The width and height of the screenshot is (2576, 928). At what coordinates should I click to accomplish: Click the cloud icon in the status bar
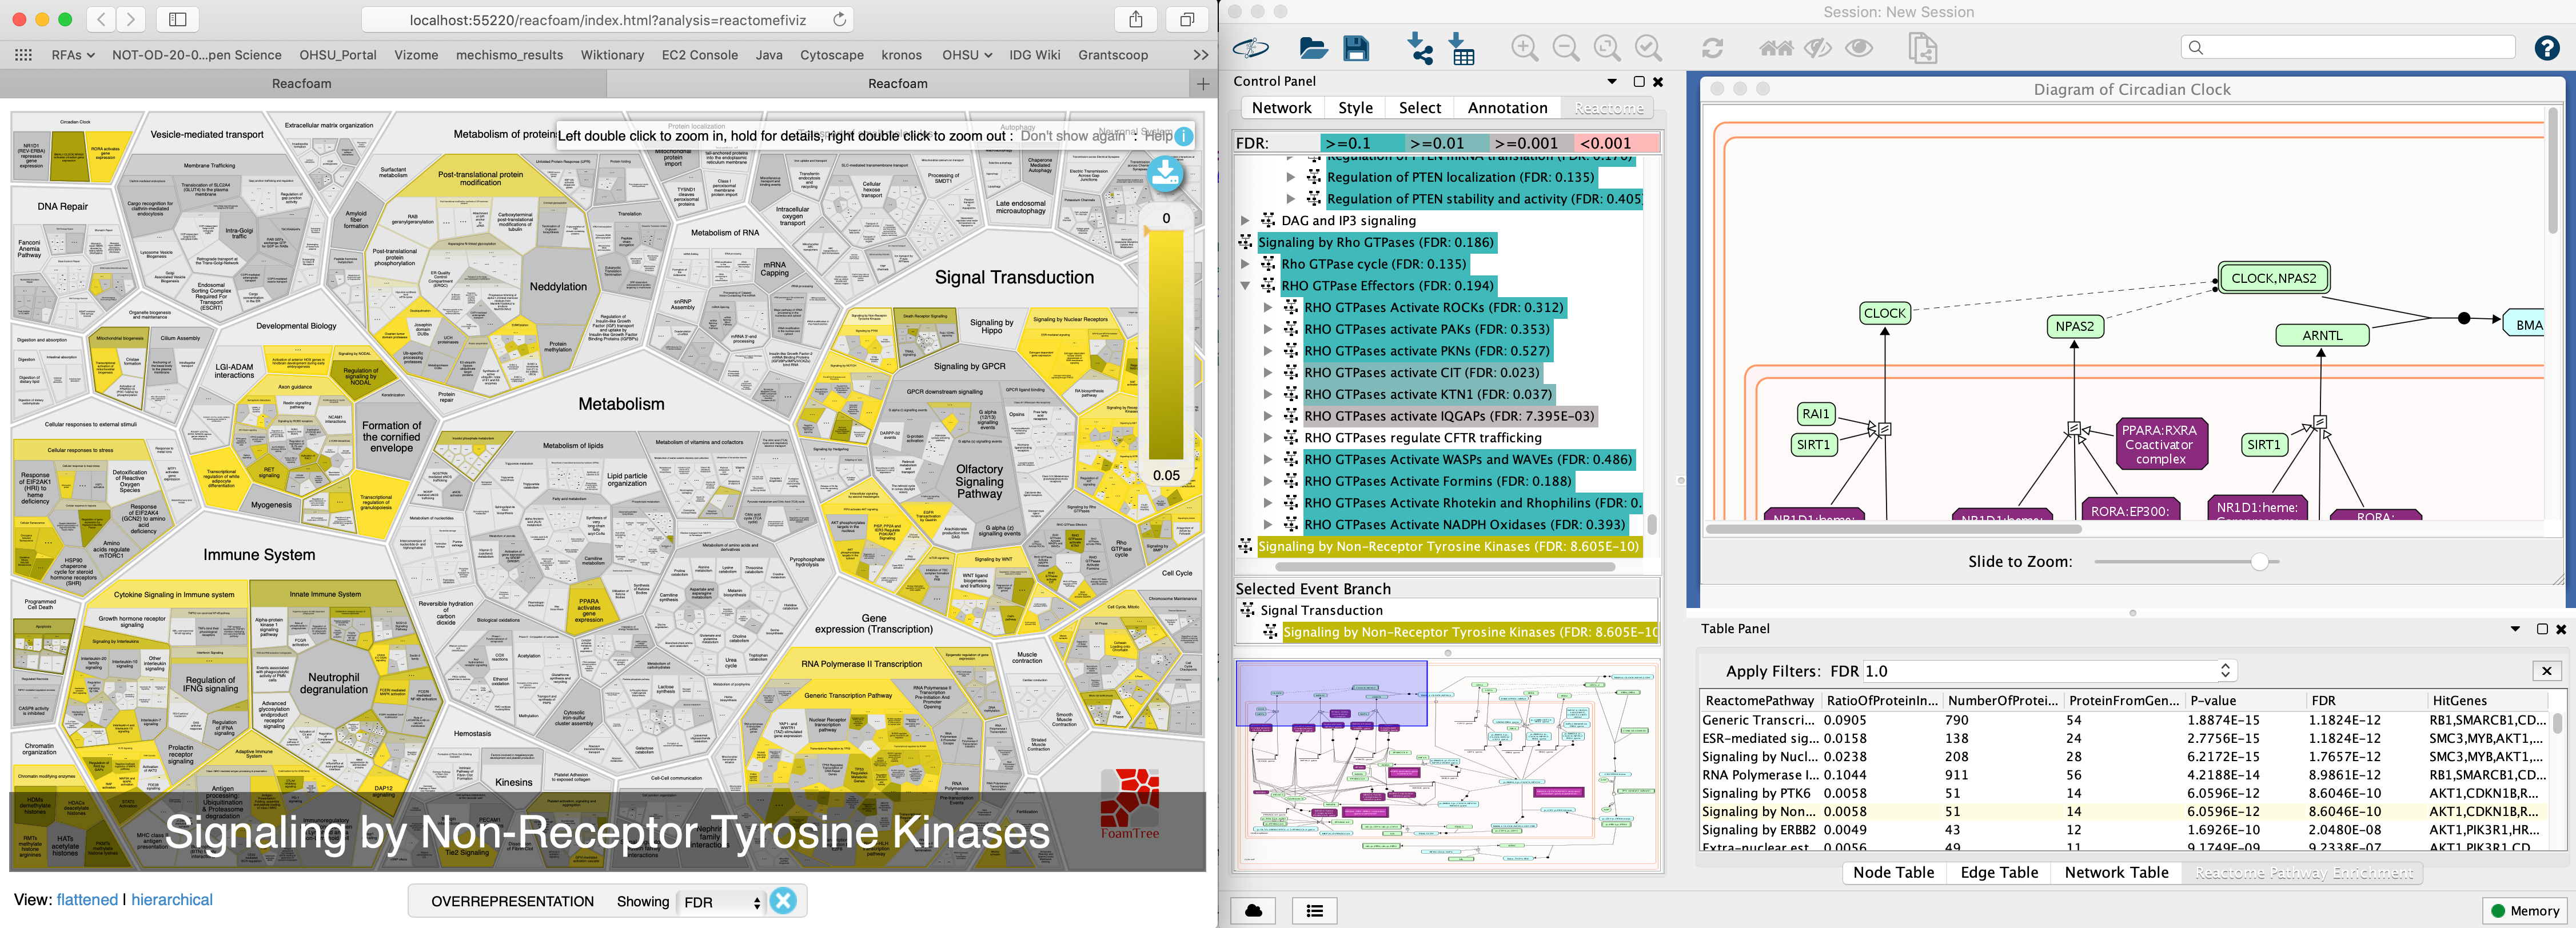coord(1253,911)
